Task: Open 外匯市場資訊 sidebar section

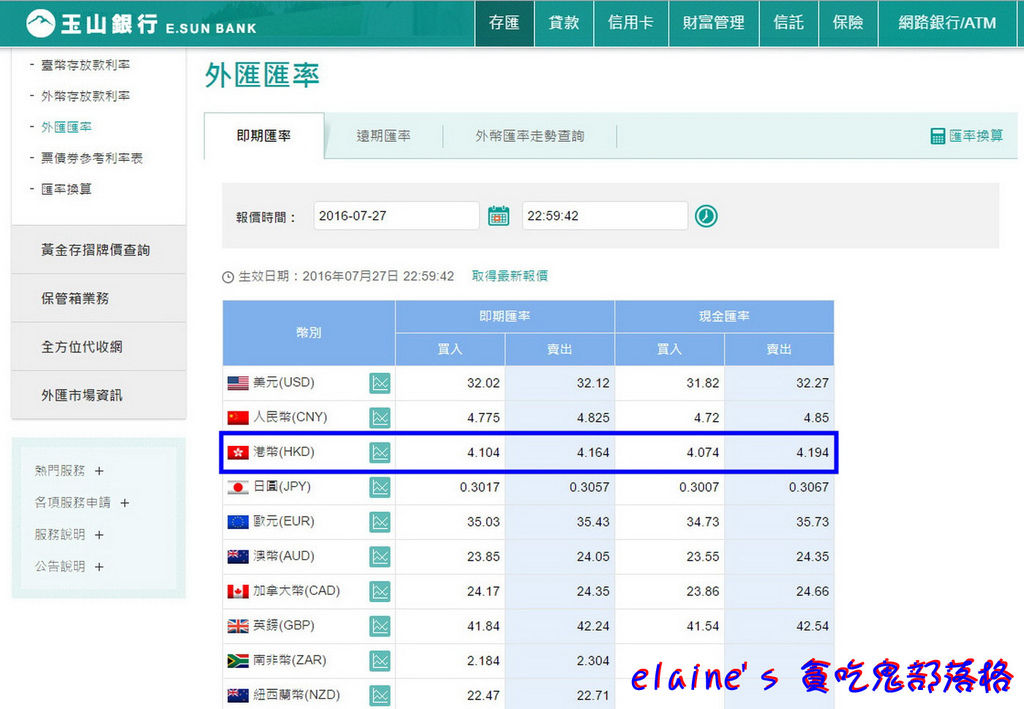Action: click(99, 395)
